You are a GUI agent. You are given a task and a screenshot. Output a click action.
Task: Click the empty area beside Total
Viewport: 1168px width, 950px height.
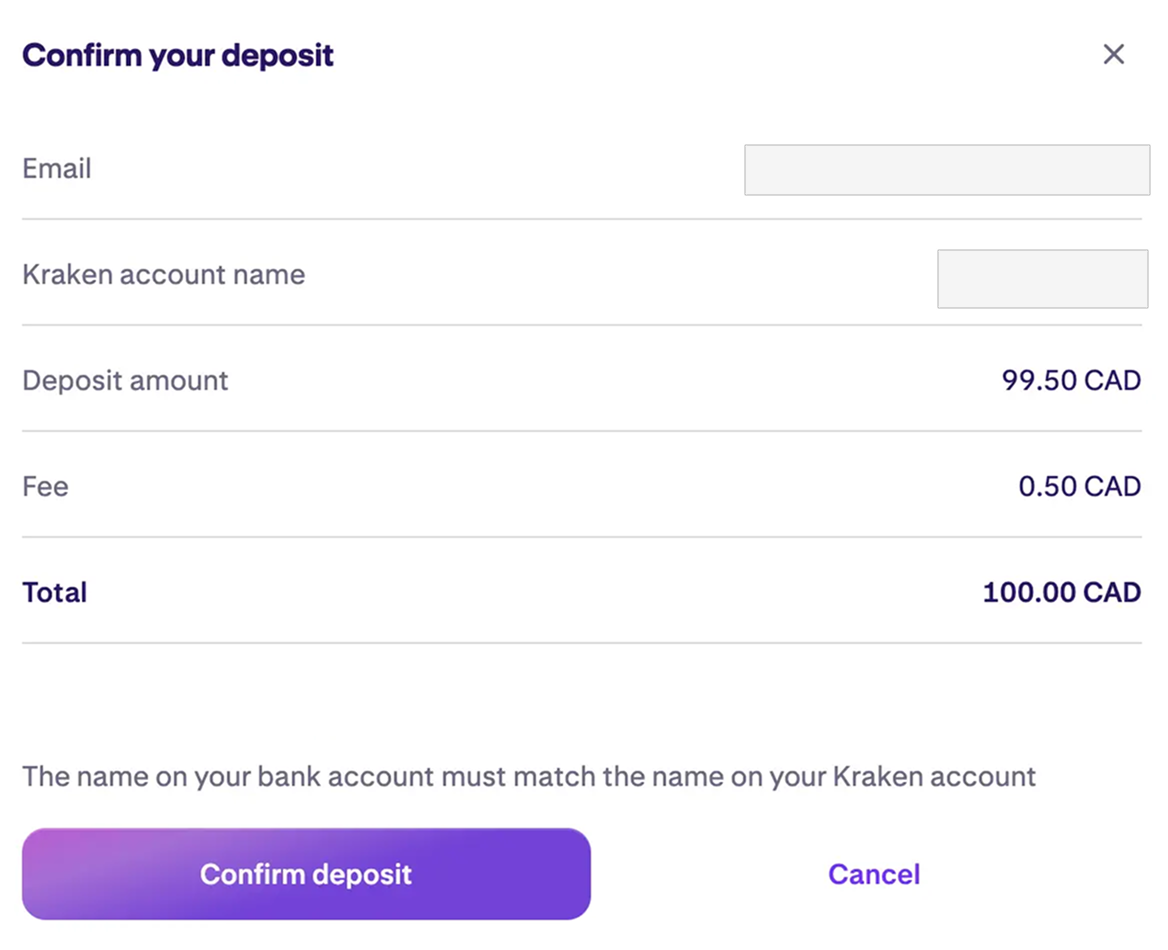tap(550, 592)
